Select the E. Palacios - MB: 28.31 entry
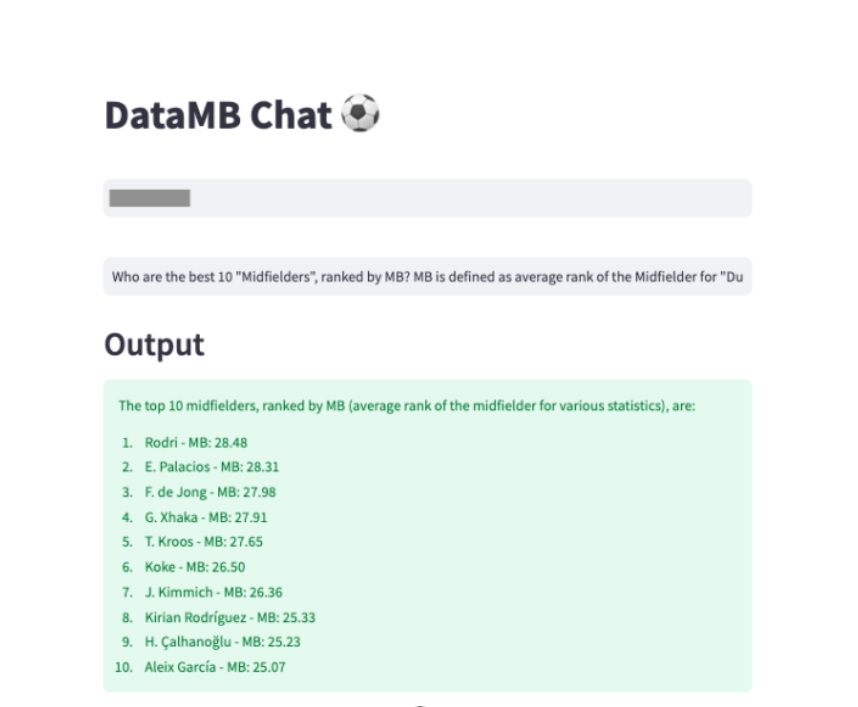Image resolution: width=858 pixels, height=707 pixels. (x=211, y=467)
